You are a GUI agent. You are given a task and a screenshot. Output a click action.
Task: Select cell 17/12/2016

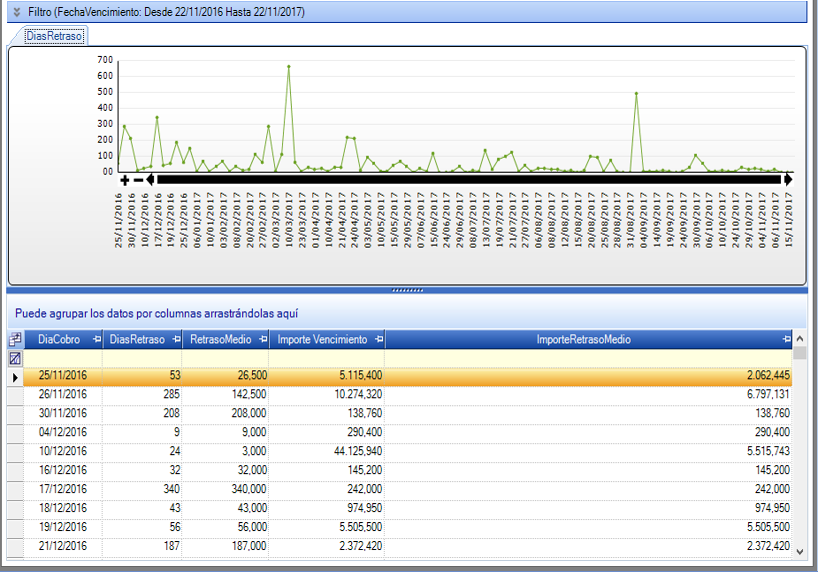click(63, 489)
